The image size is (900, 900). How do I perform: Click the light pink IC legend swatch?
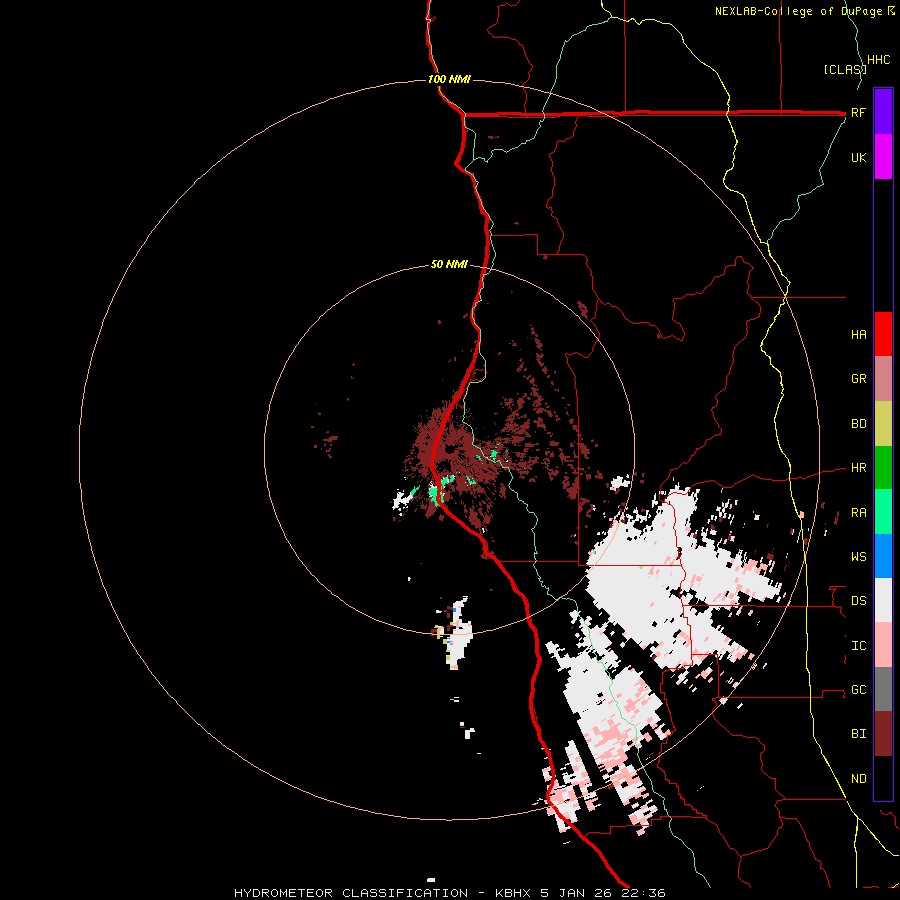(883, 645)
